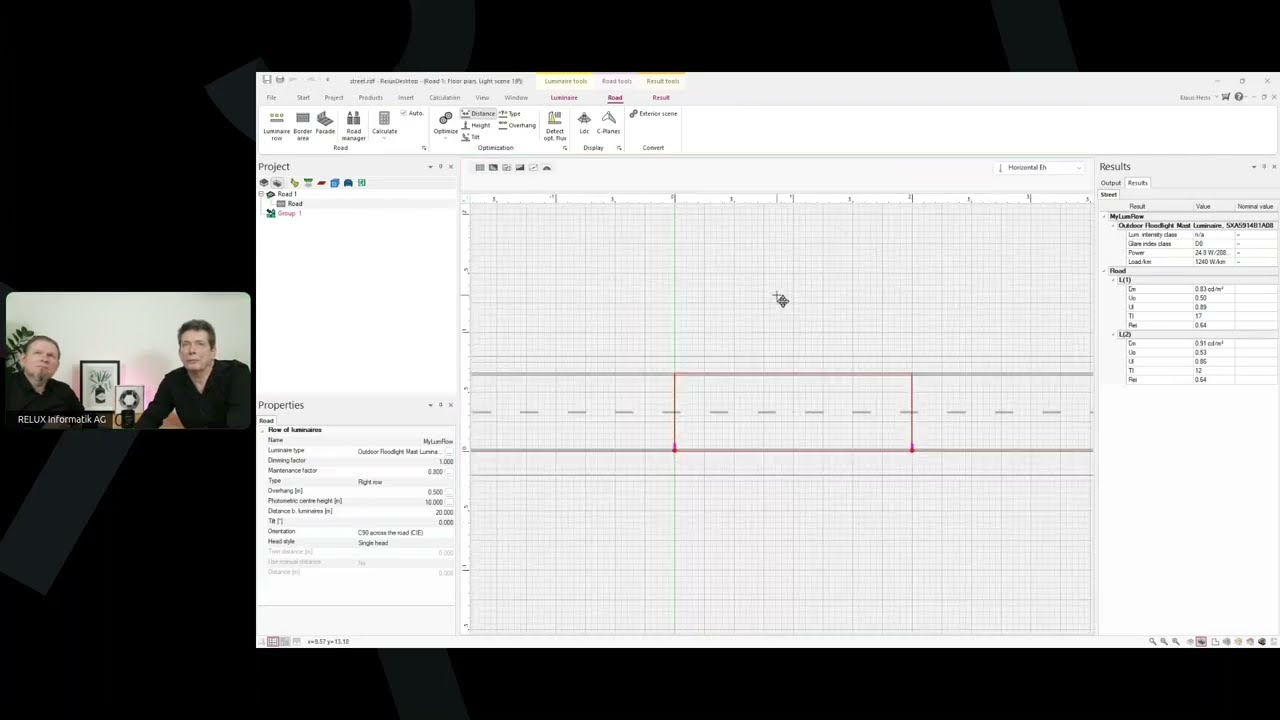Viewport: 1280px width, 720px height.
Task: Show the C-Planes display
Action: pyautogui.click(x=608, y=122)
